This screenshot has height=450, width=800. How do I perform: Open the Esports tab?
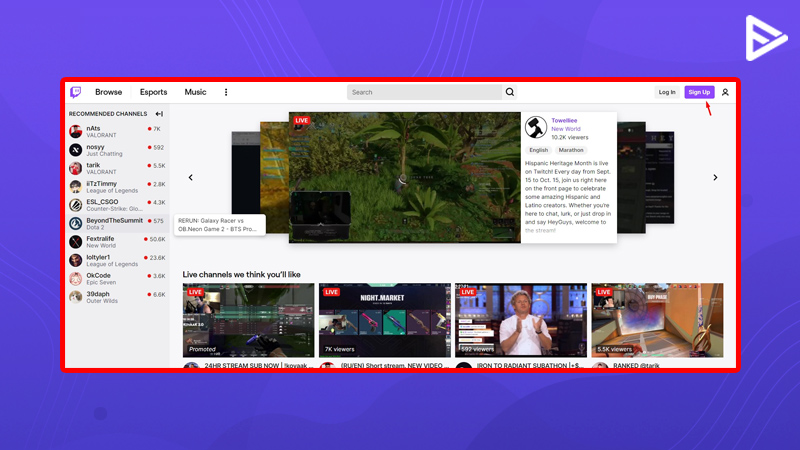tap(154, 92)
